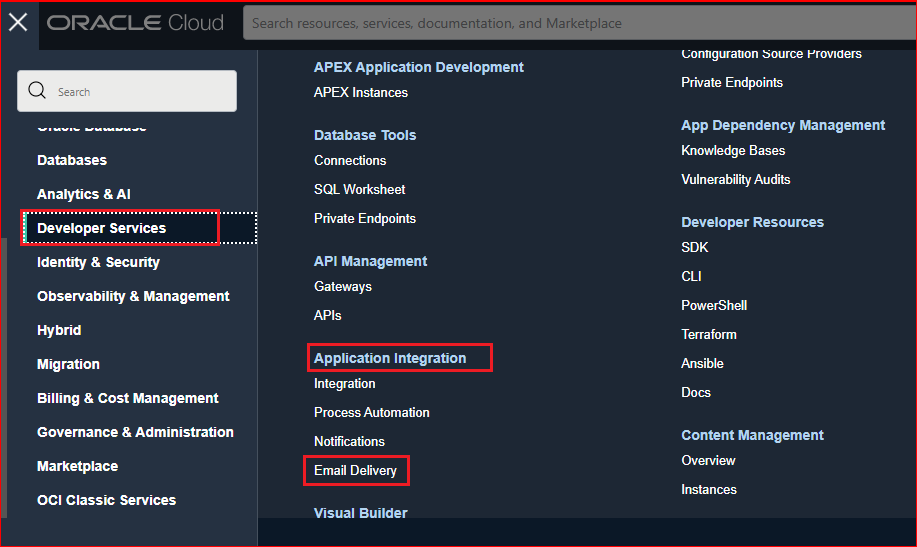The height and width of the screenshot is (547, 917).
Task: Open the Docs link
Action: [x=696, y=393]
